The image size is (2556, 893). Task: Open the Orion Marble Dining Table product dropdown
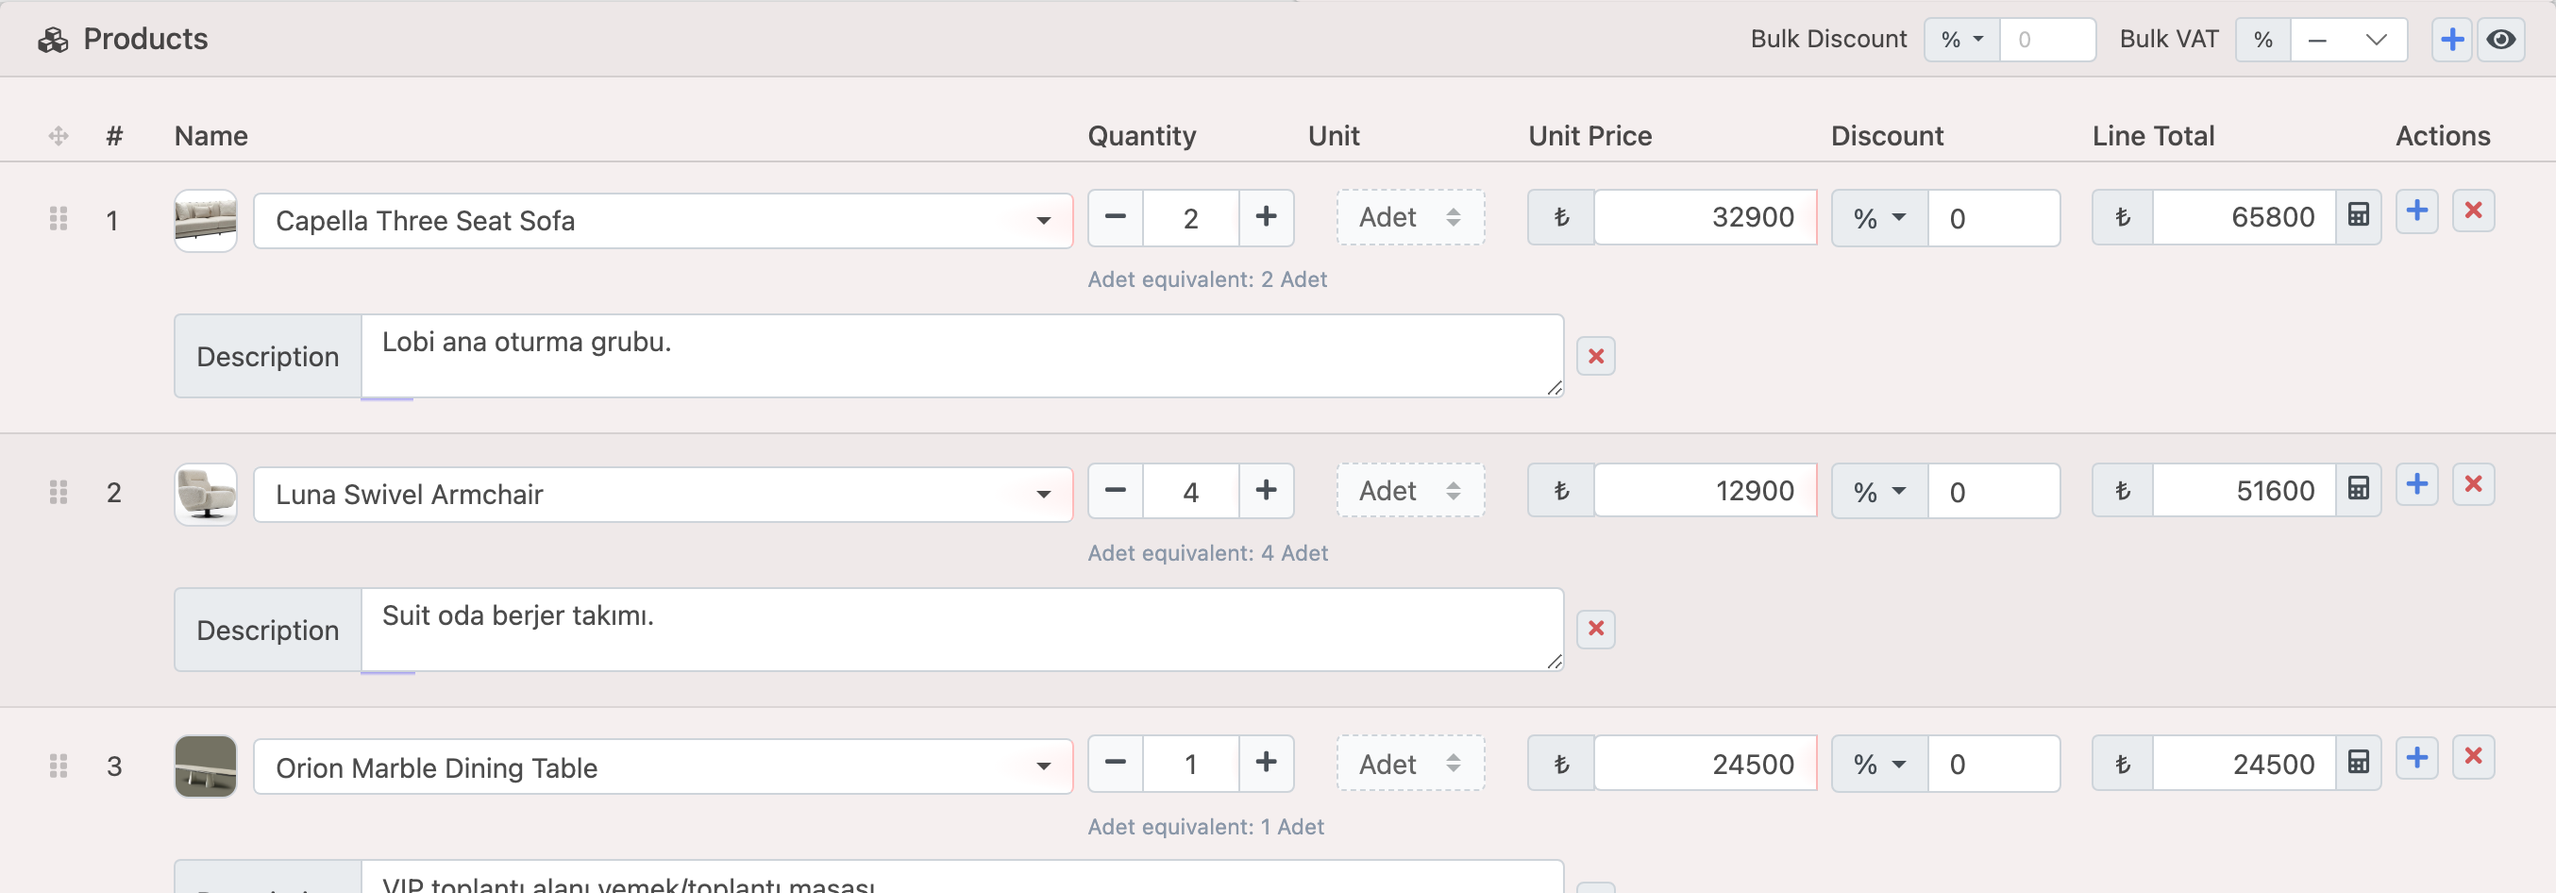(663, 767)
